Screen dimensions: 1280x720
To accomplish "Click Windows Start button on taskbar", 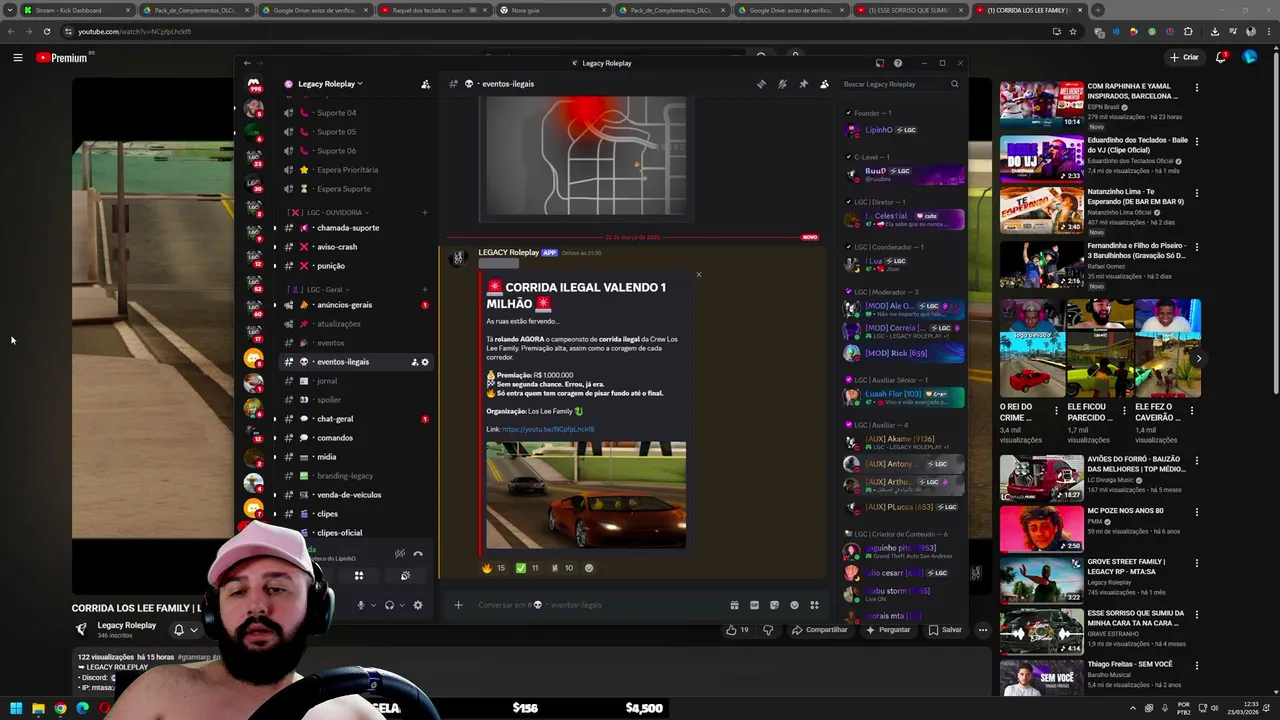I will (x=16, y=708).
